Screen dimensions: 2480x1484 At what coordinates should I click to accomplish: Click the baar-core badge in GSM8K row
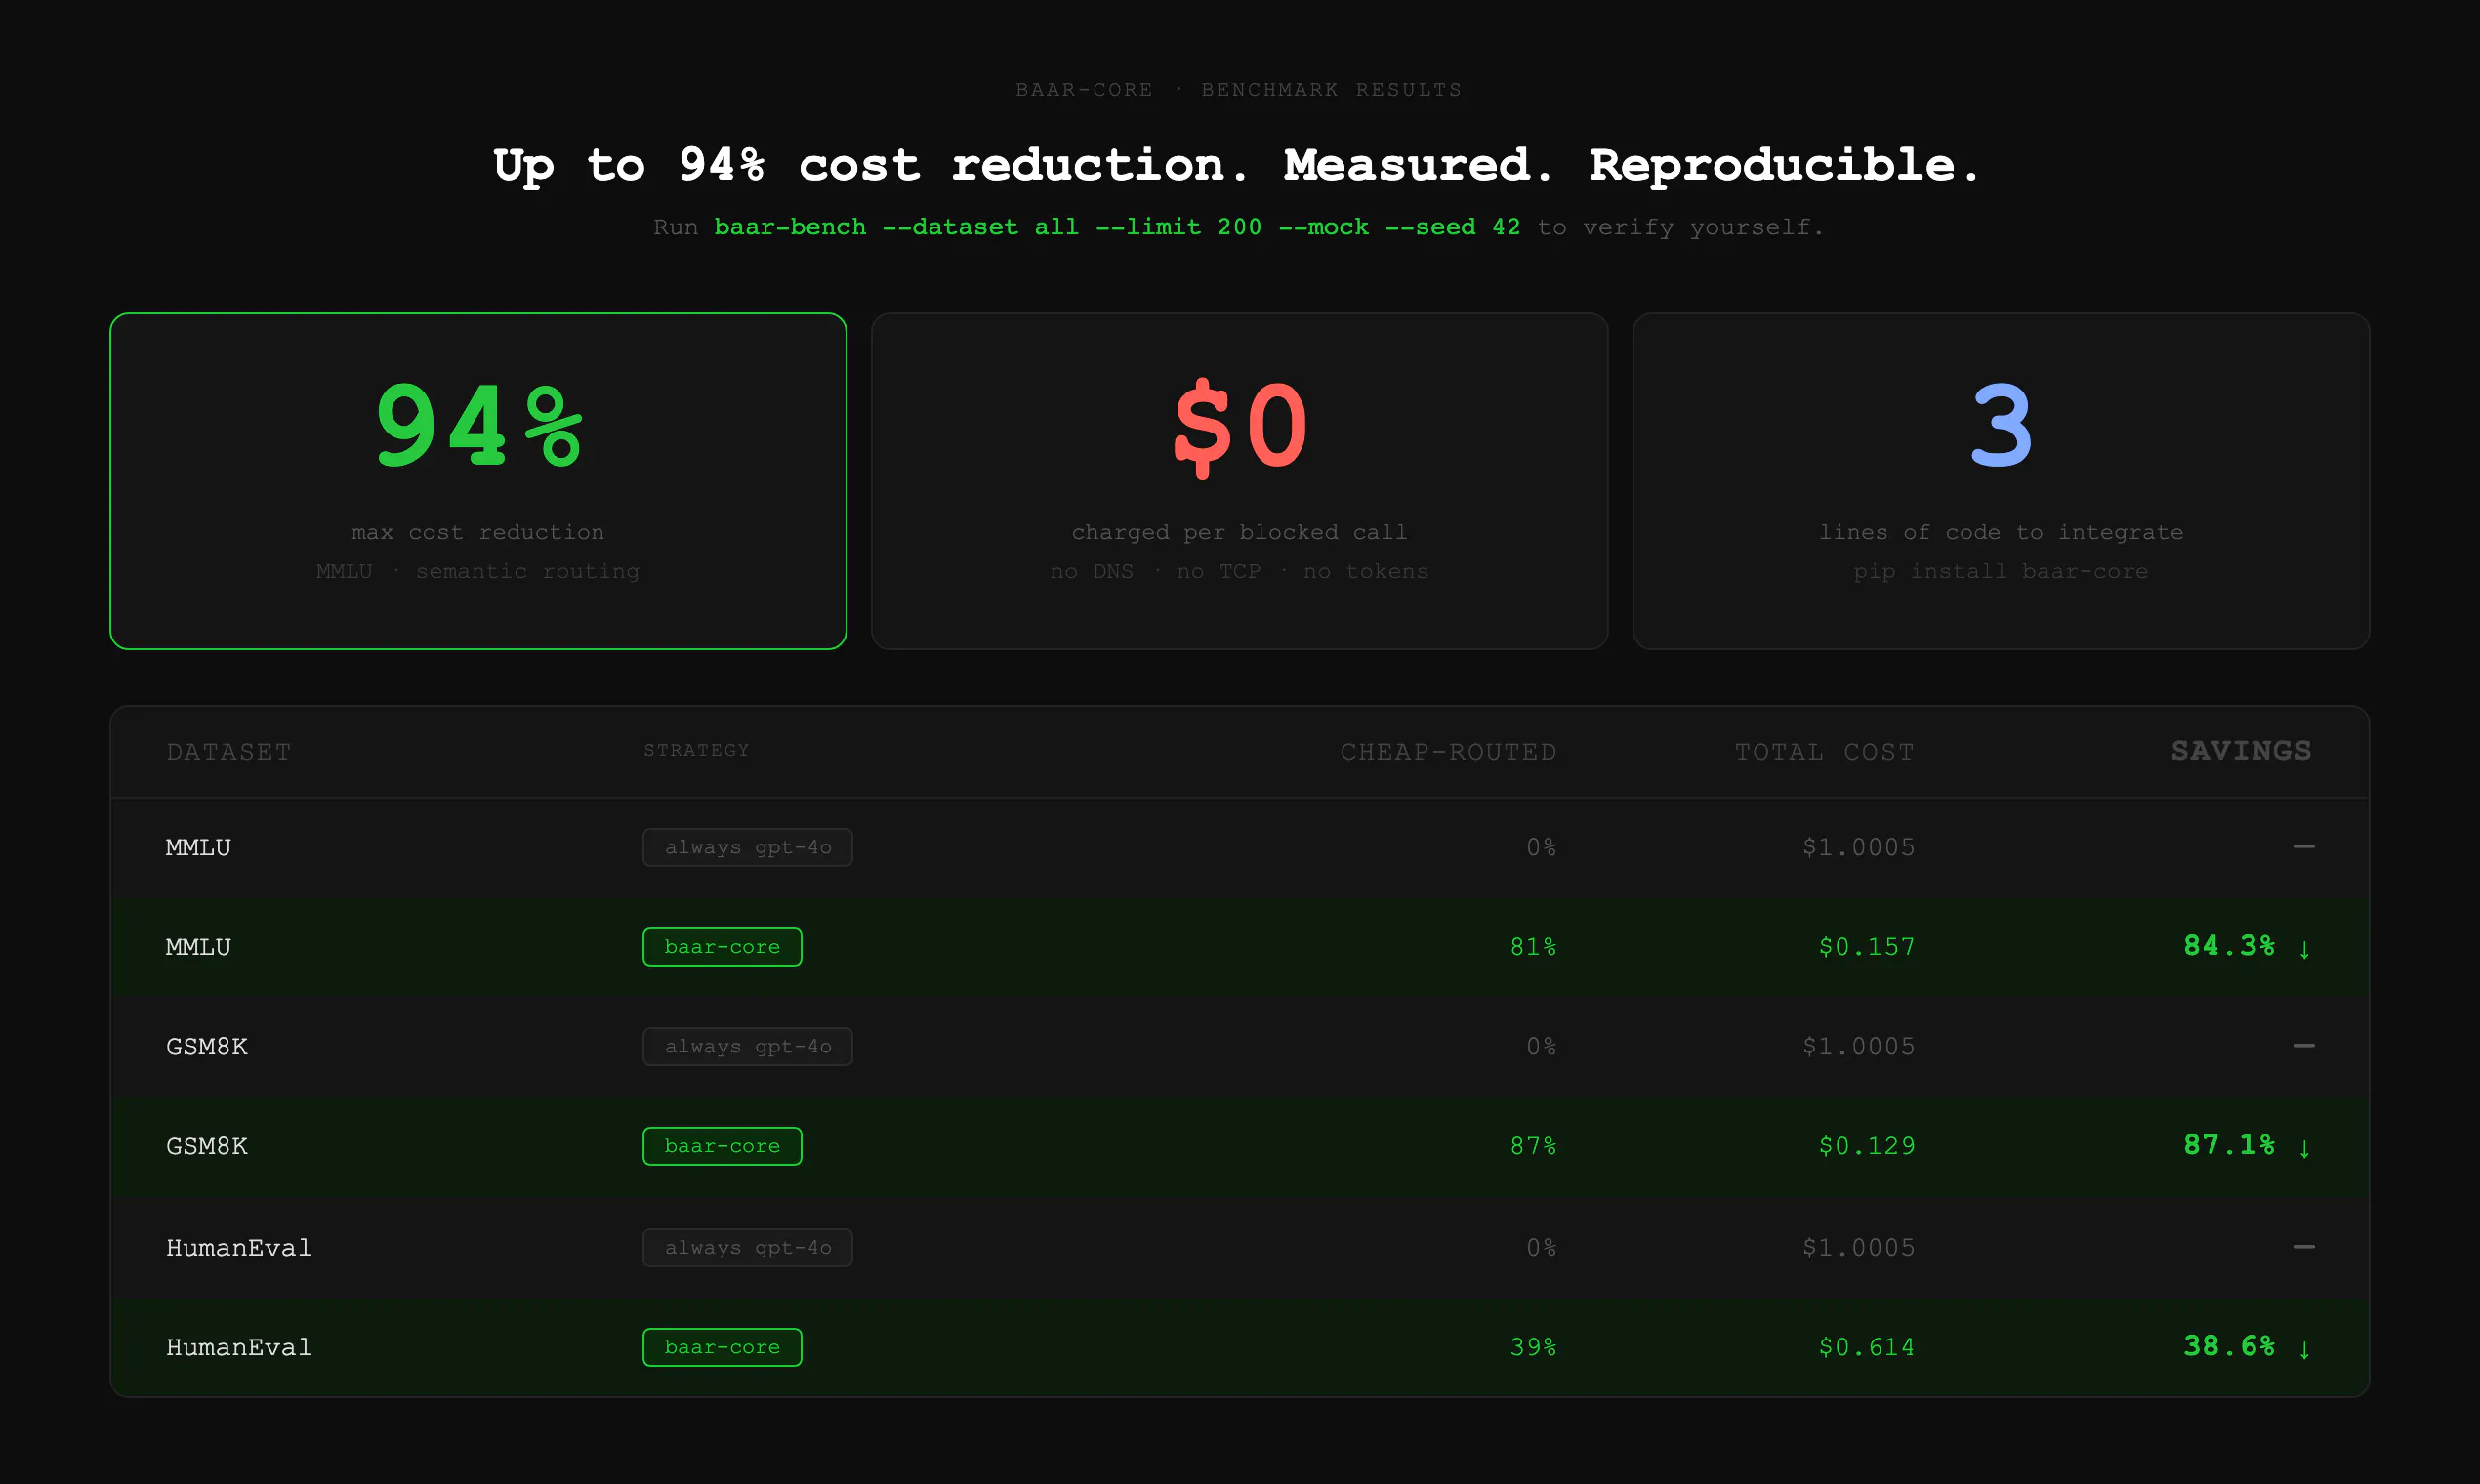point(722,1146)
